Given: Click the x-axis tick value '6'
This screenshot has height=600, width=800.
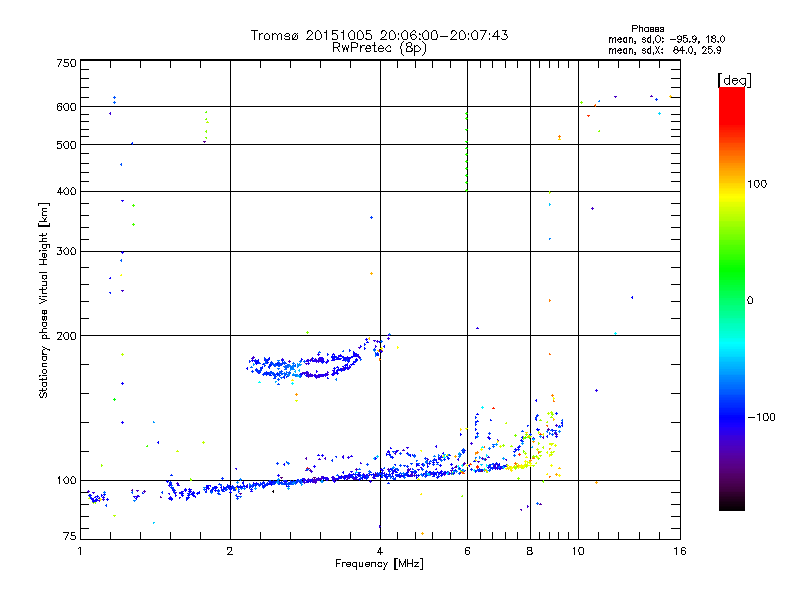Looking at the screenshot, I should [467, 551].
